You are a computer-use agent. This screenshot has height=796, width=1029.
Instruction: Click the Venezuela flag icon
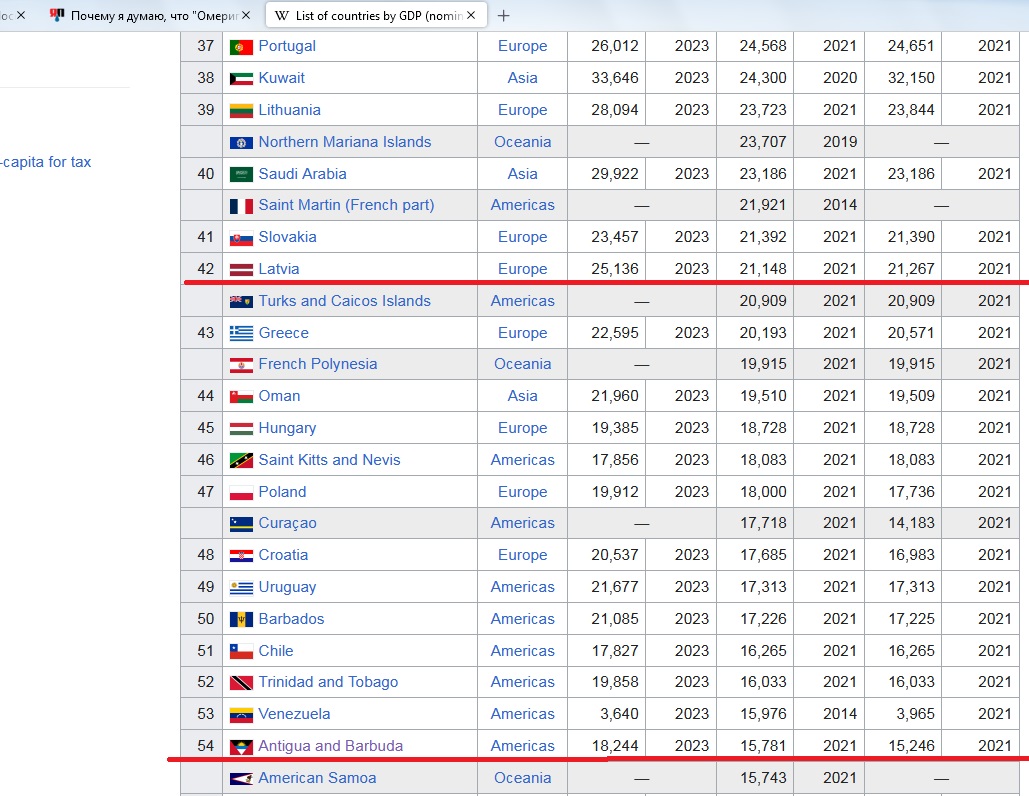(241, 715)
